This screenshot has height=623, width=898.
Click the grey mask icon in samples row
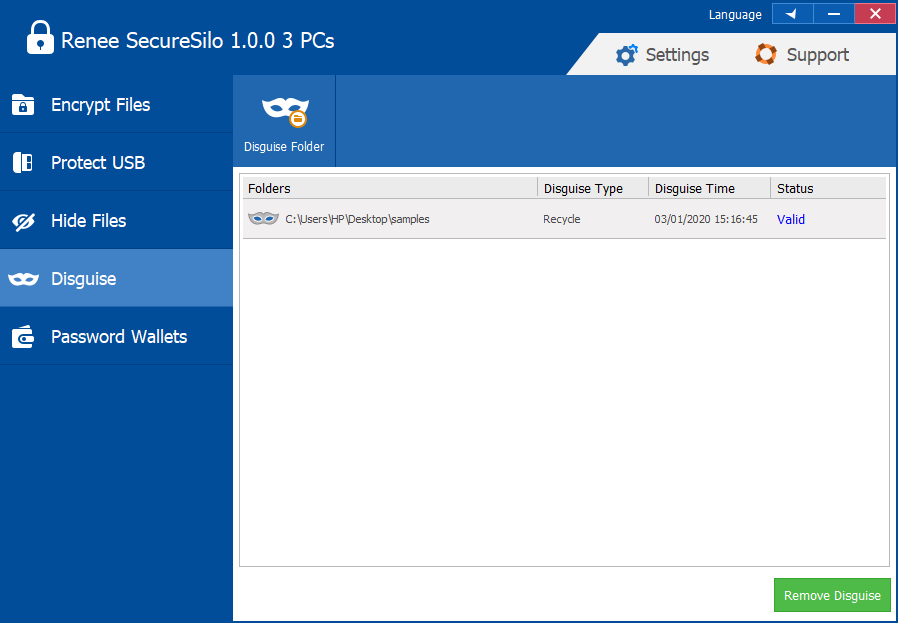point(263,218)
